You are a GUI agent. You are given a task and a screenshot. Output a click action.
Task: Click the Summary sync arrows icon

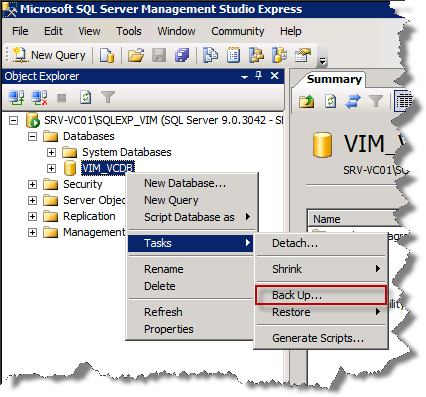[x=353, y=101]
